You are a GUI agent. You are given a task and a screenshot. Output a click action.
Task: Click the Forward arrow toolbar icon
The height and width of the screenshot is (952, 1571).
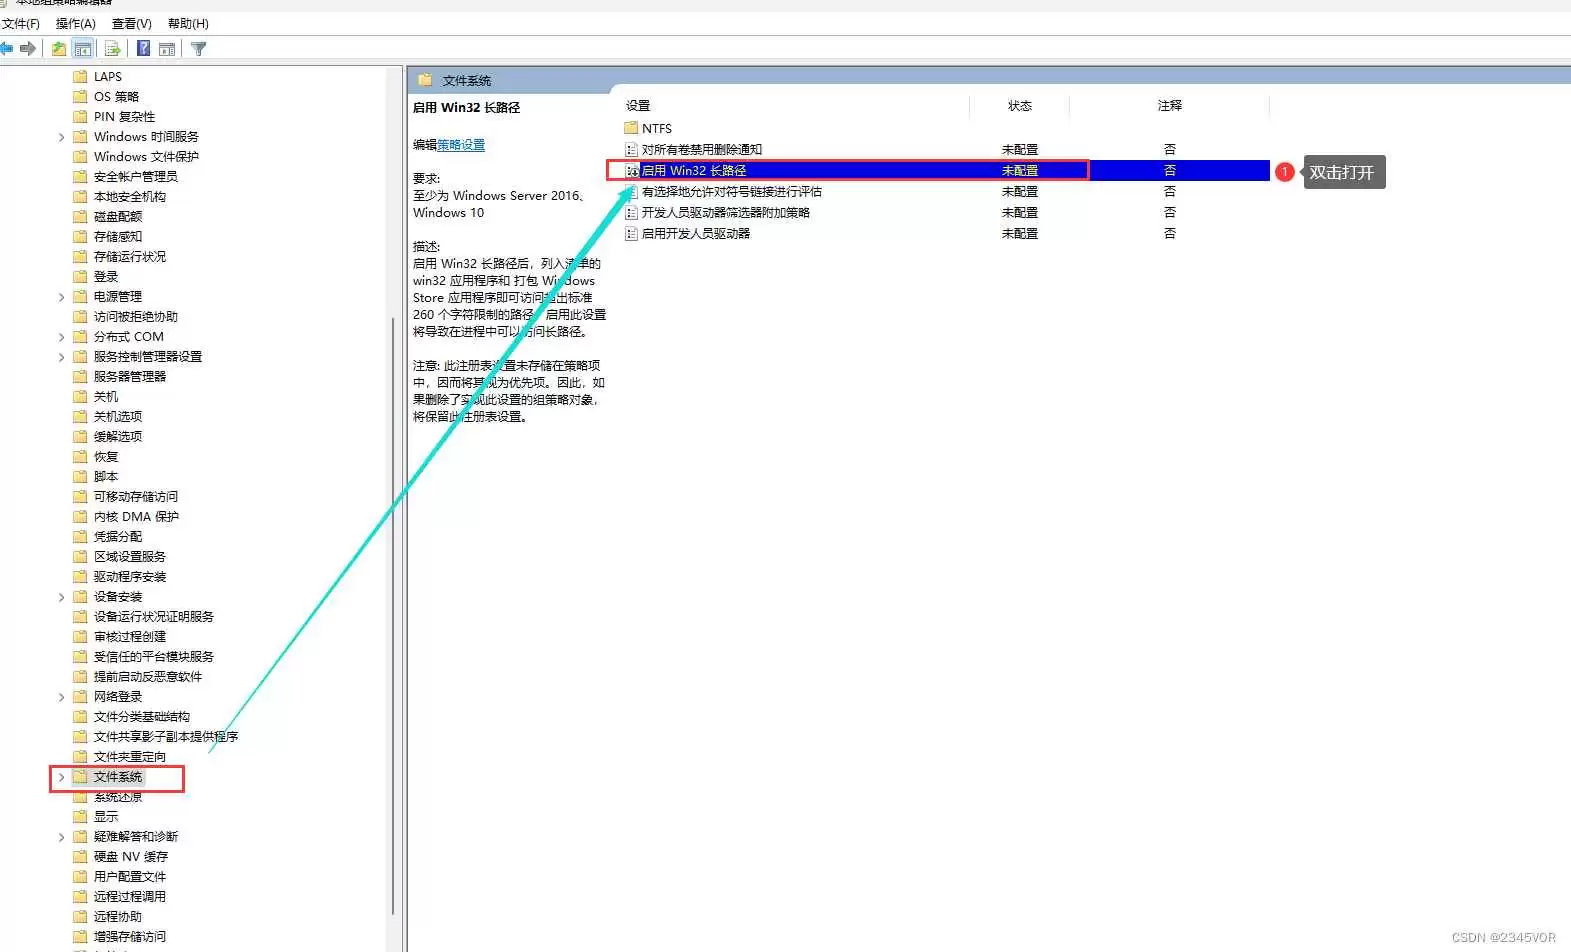click(28, 48)
